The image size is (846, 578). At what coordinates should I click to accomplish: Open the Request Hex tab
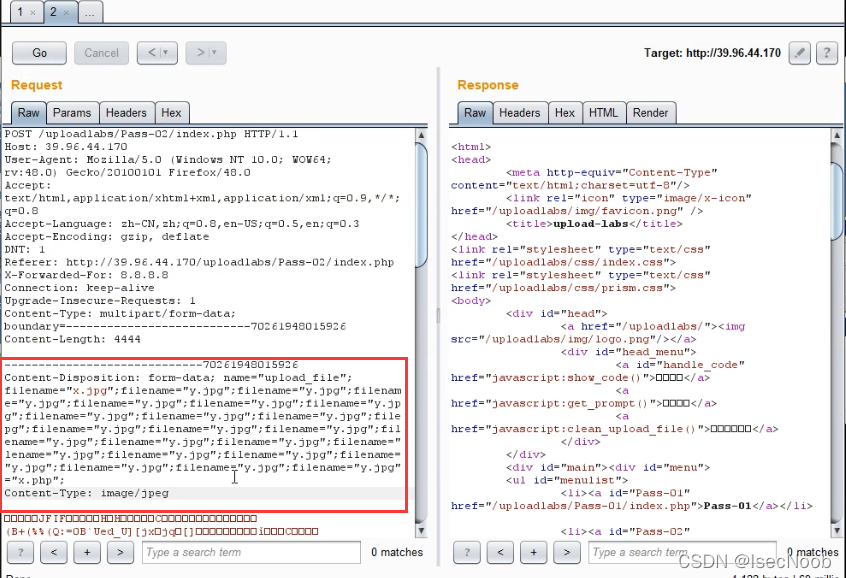171,113
